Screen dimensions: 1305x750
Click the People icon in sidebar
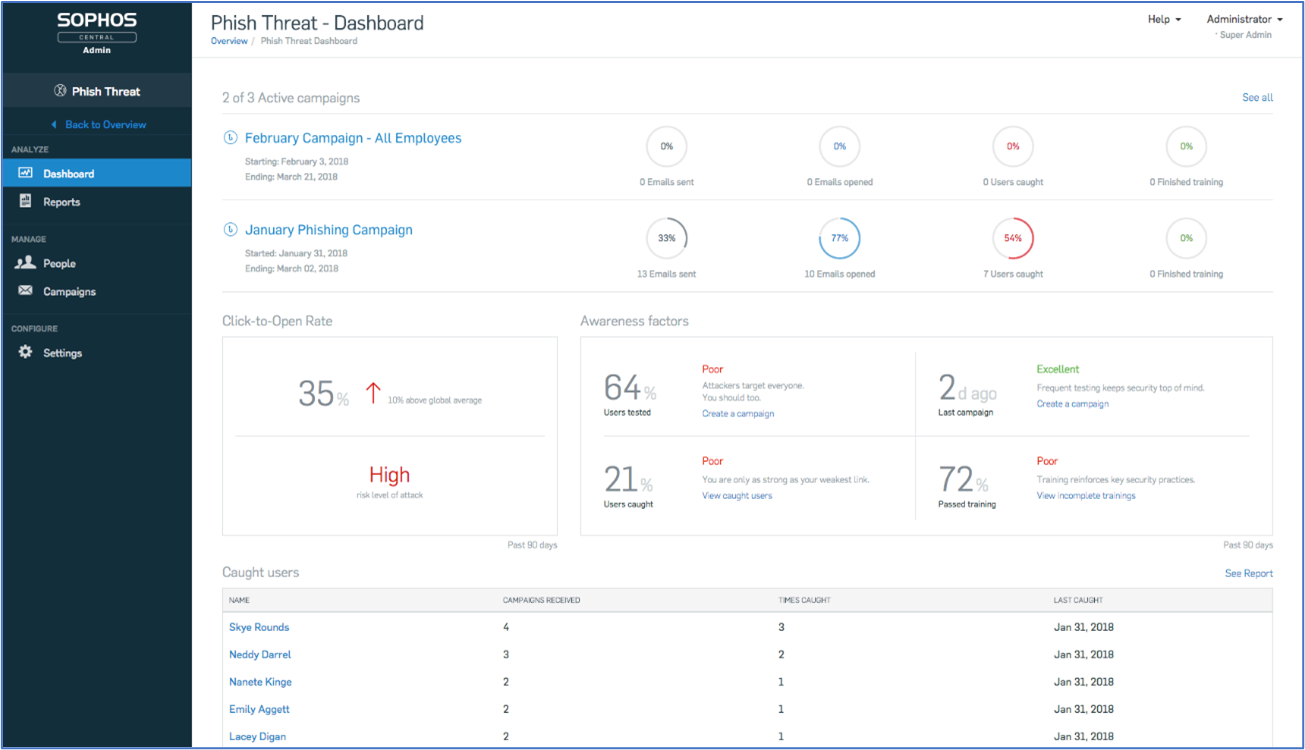26,263
